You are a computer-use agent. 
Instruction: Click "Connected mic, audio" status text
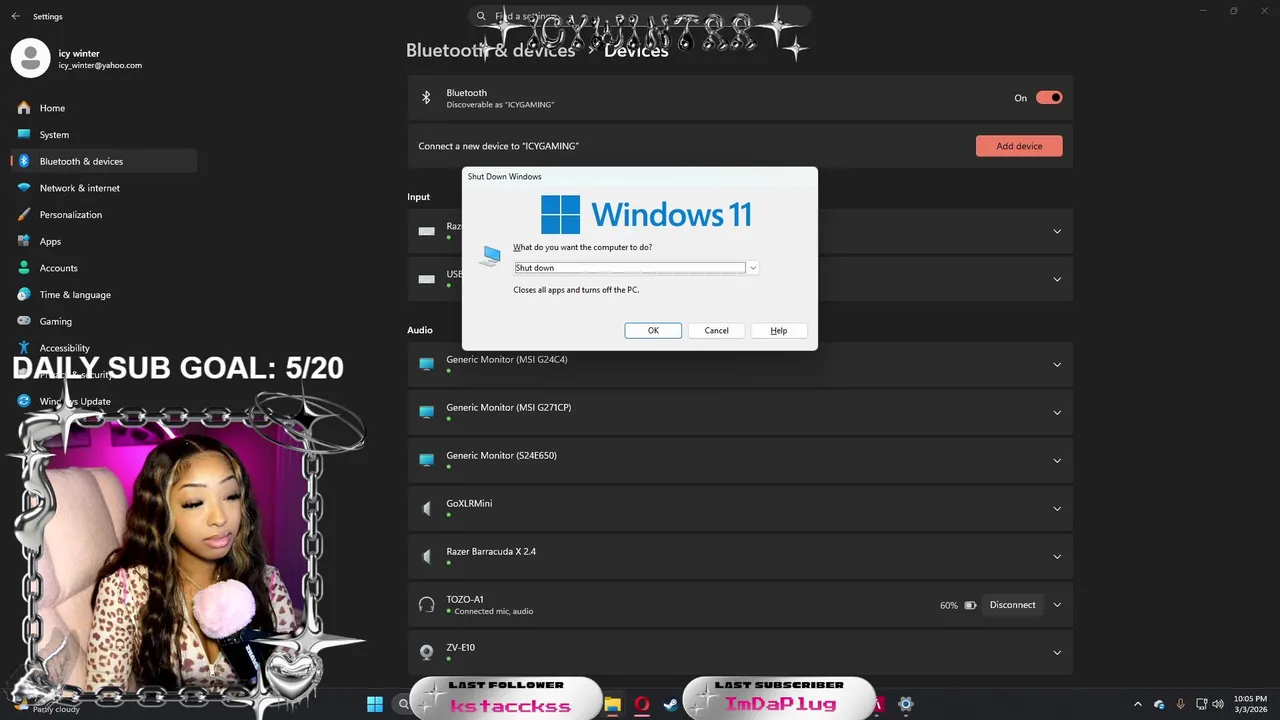click(x=493, y=611)
